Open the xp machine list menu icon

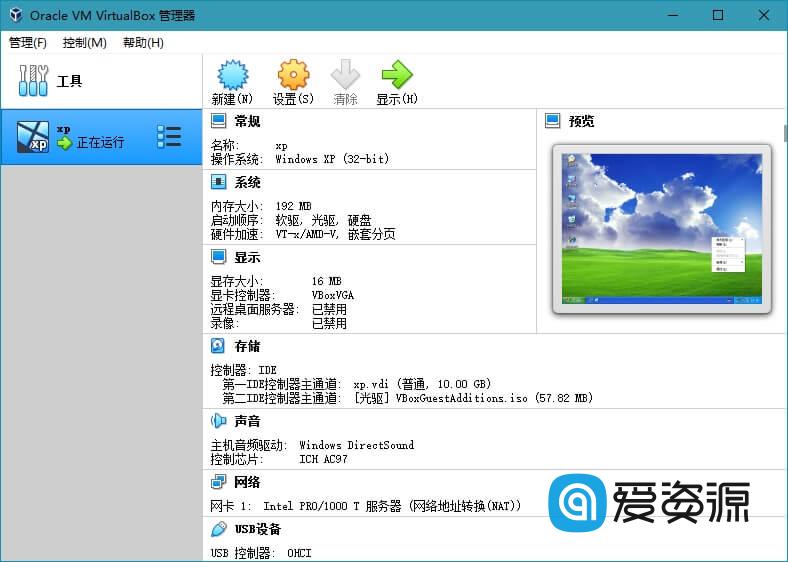[169, 138]
